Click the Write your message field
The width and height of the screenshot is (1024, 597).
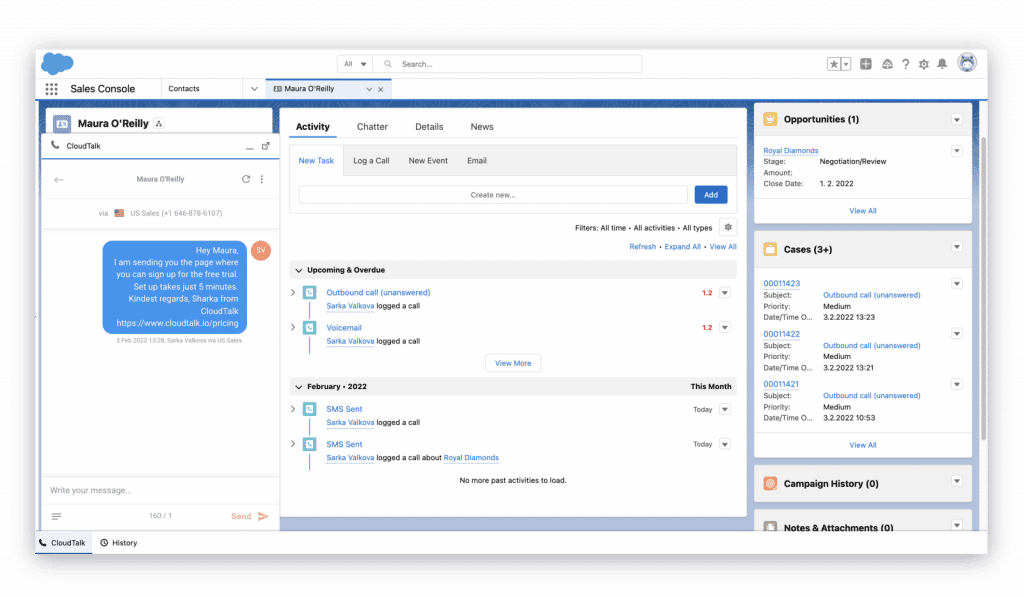[x=161, y=491]
